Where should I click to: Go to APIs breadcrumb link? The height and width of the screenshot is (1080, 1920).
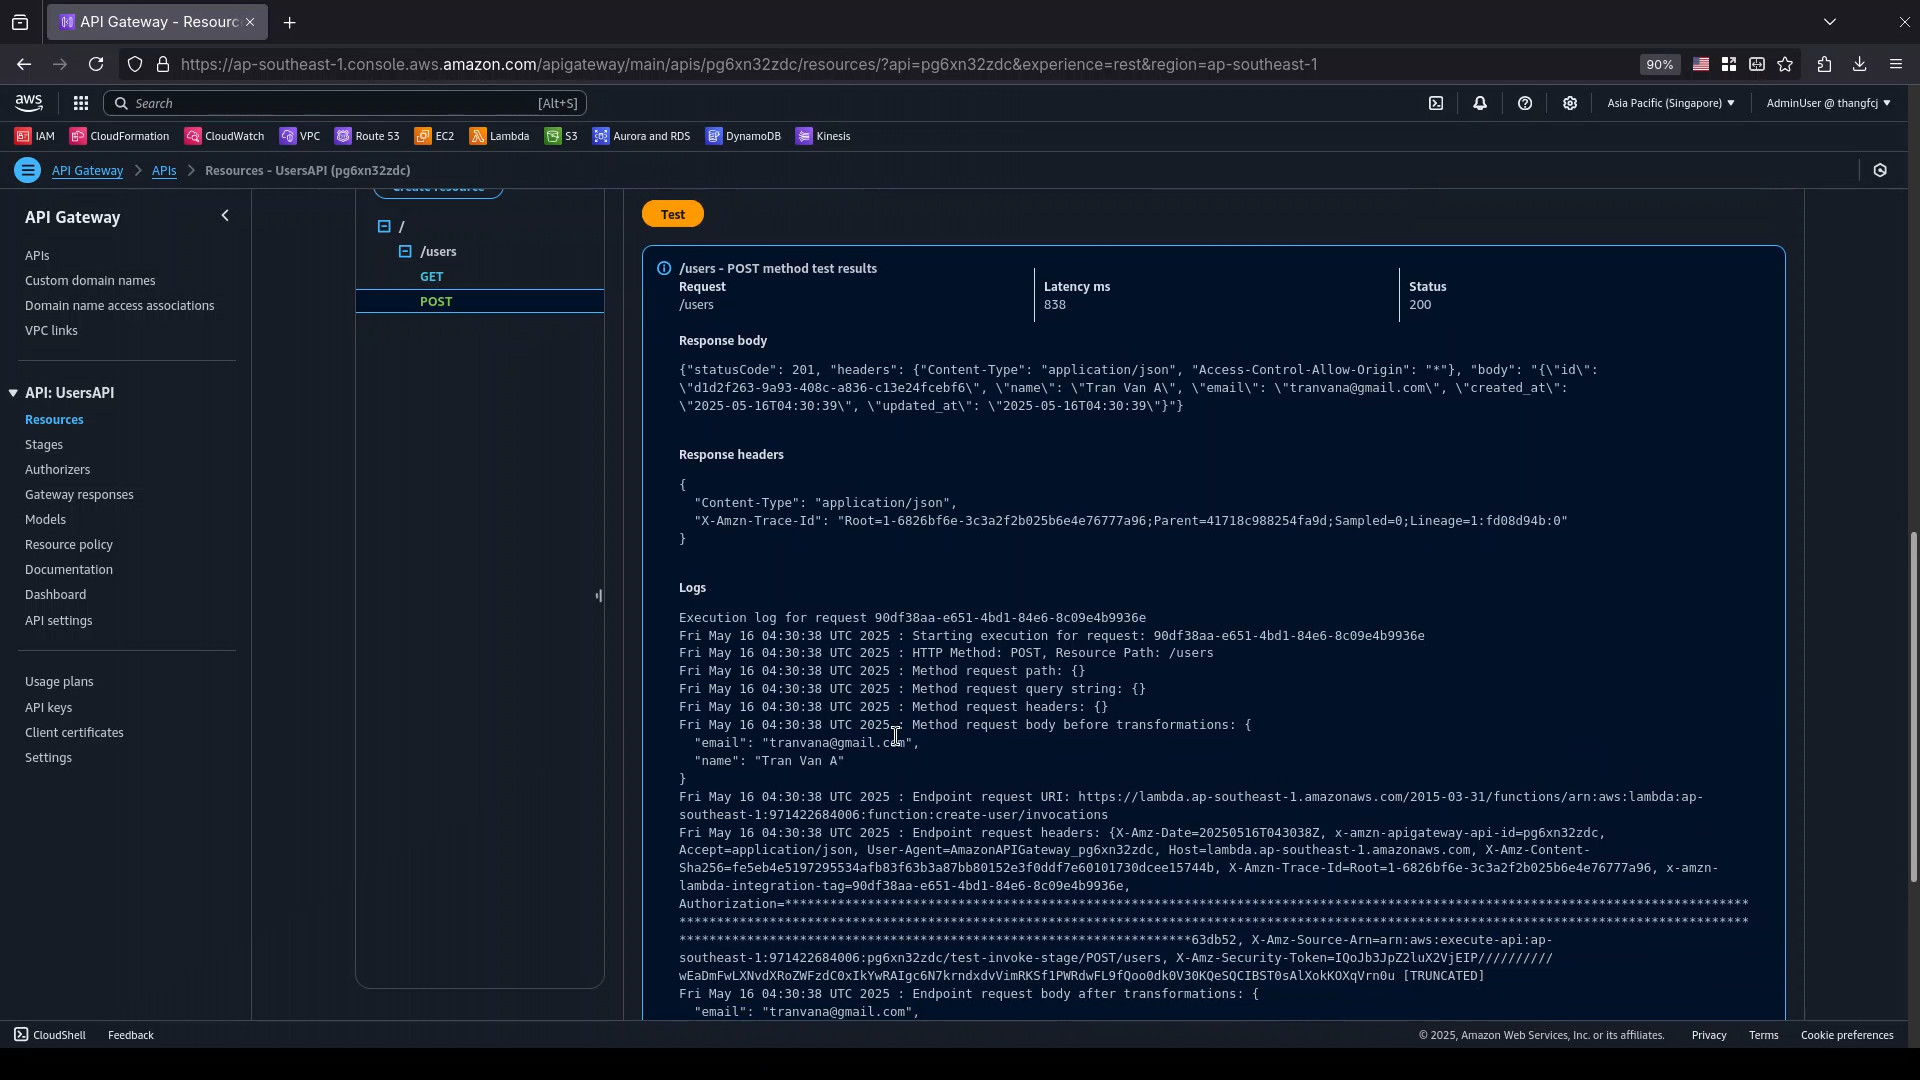tap(164, 170)
